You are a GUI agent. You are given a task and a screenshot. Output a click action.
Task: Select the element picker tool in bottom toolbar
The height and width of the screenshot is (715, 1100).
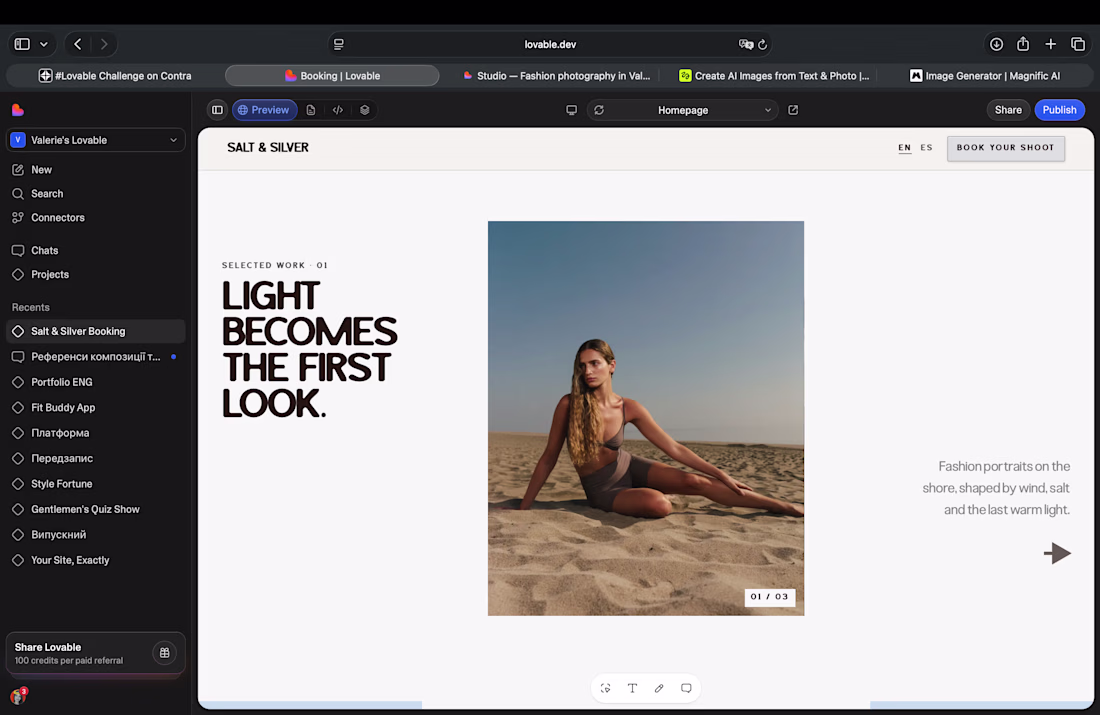pyautogui.click(x=605, y=688)
